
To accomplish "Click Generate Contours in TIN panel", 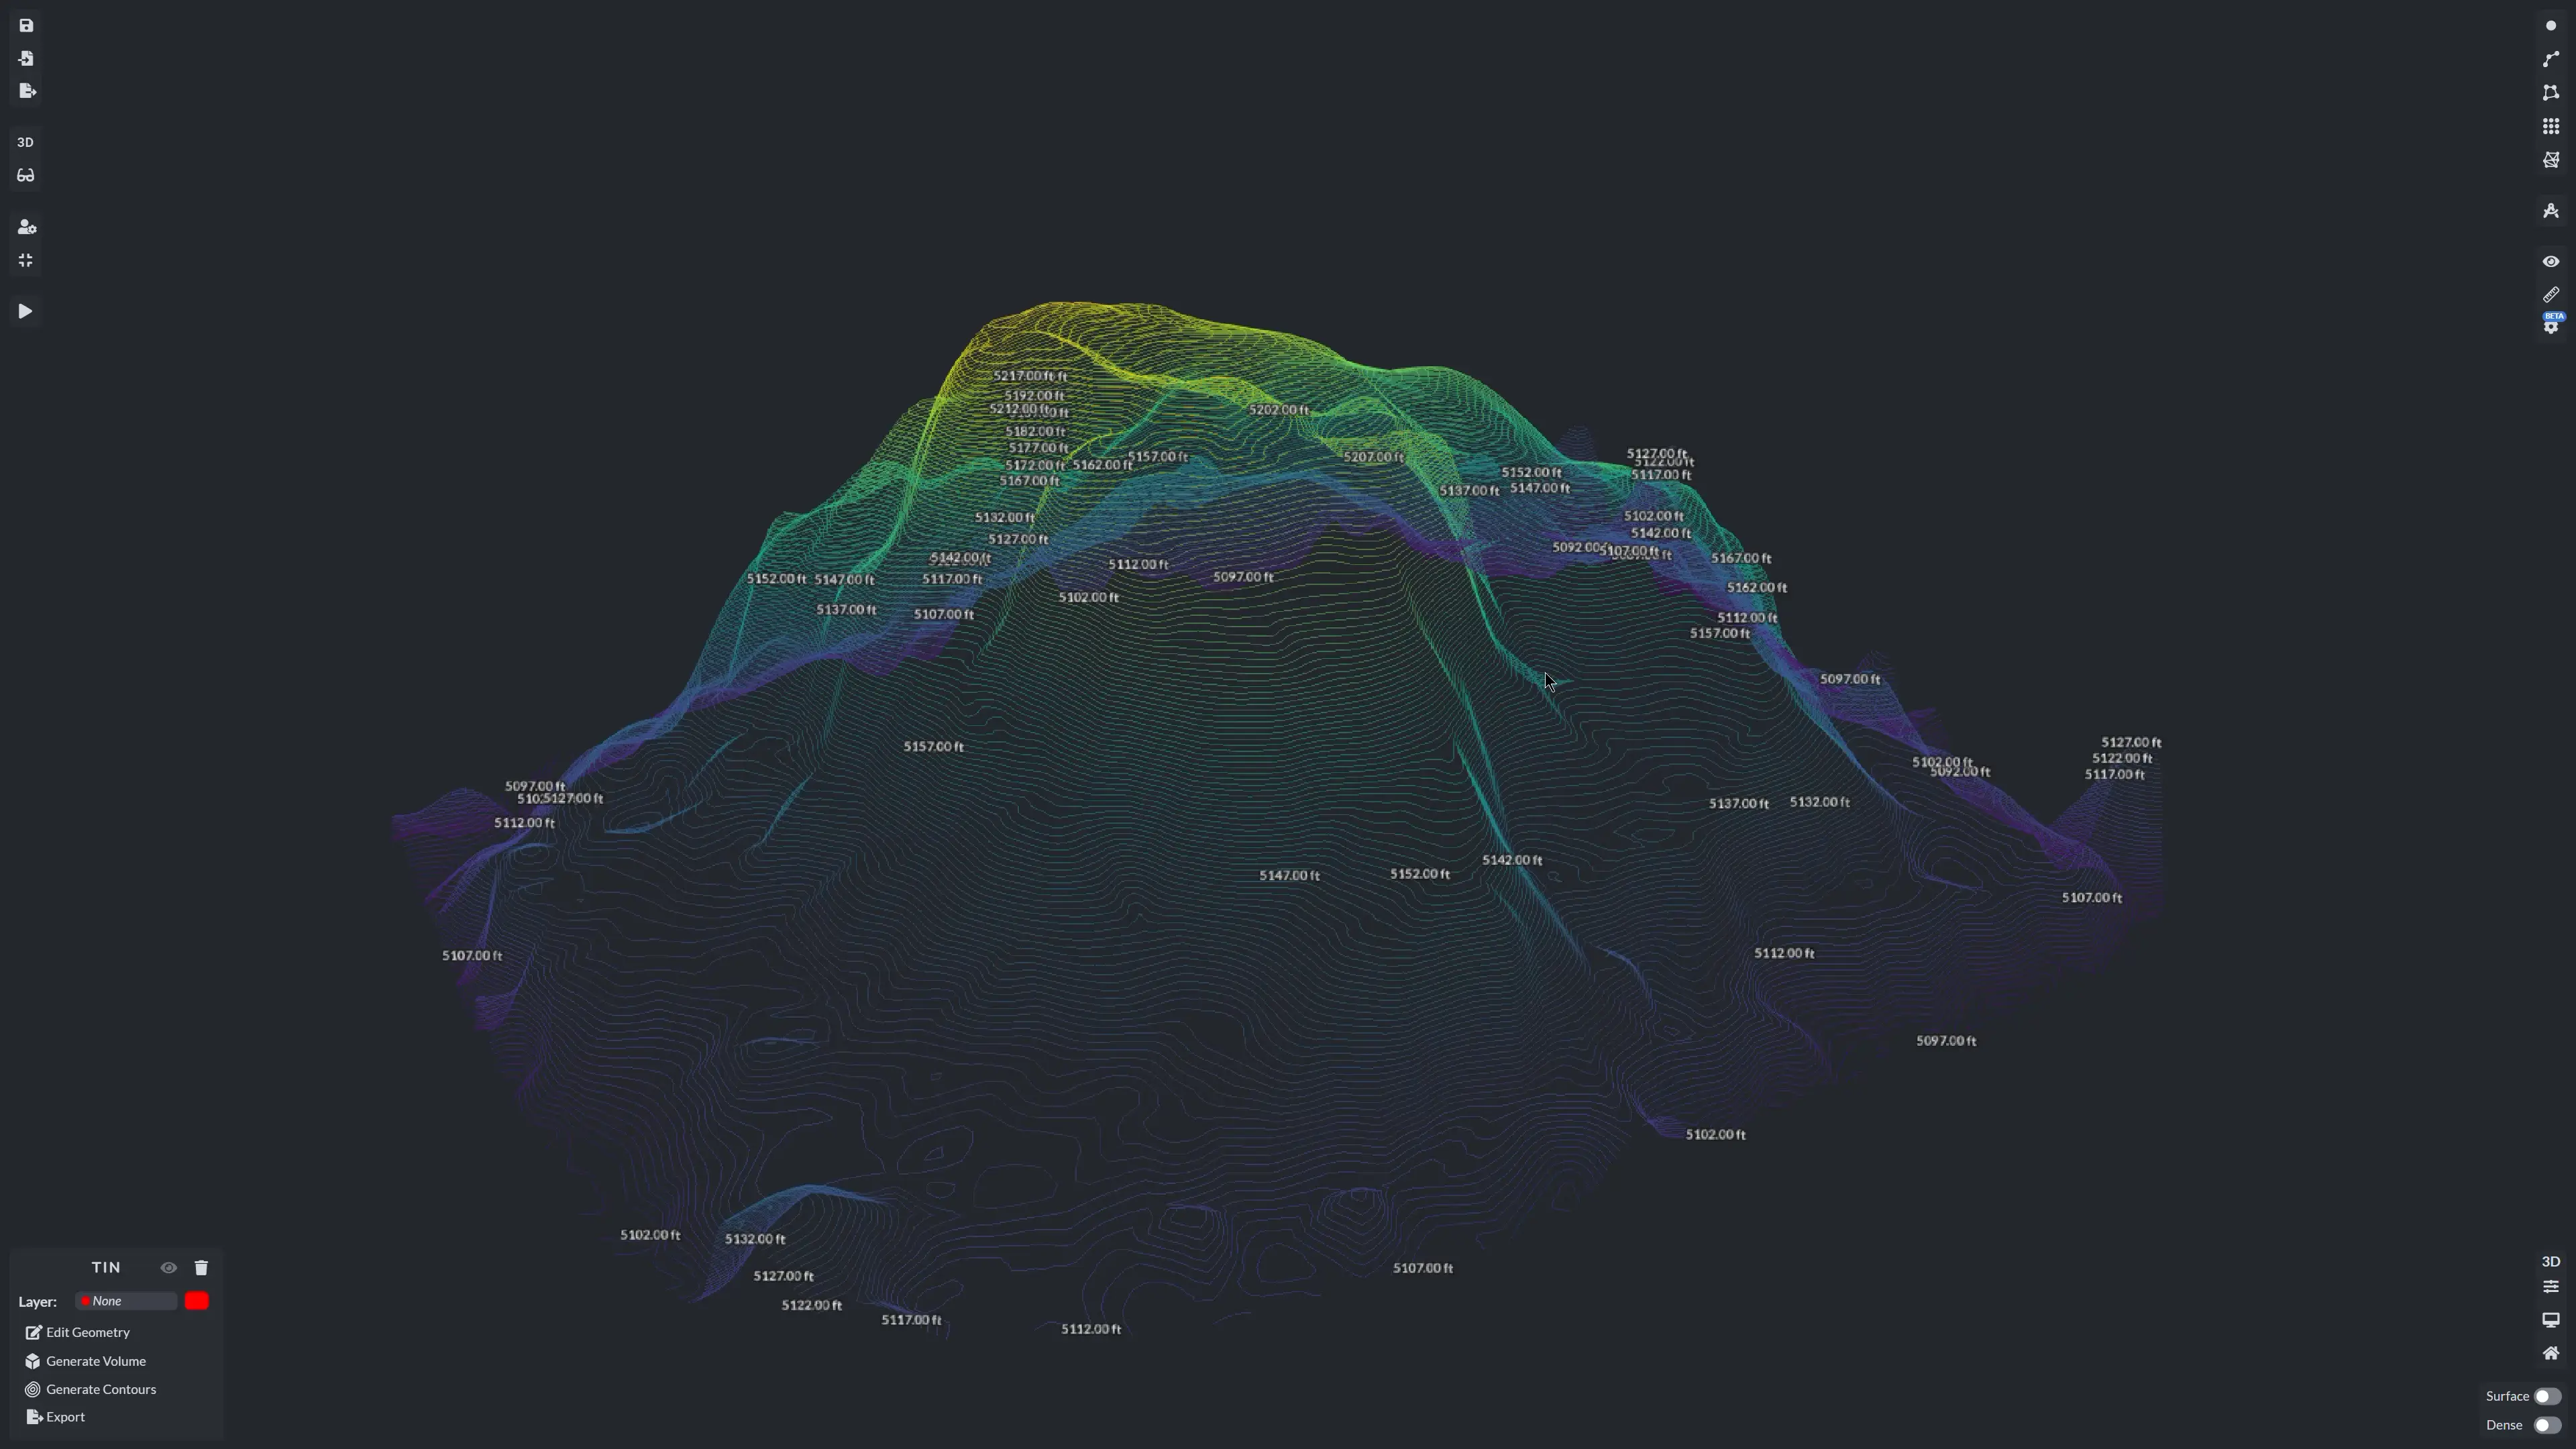I will 100,1389.
